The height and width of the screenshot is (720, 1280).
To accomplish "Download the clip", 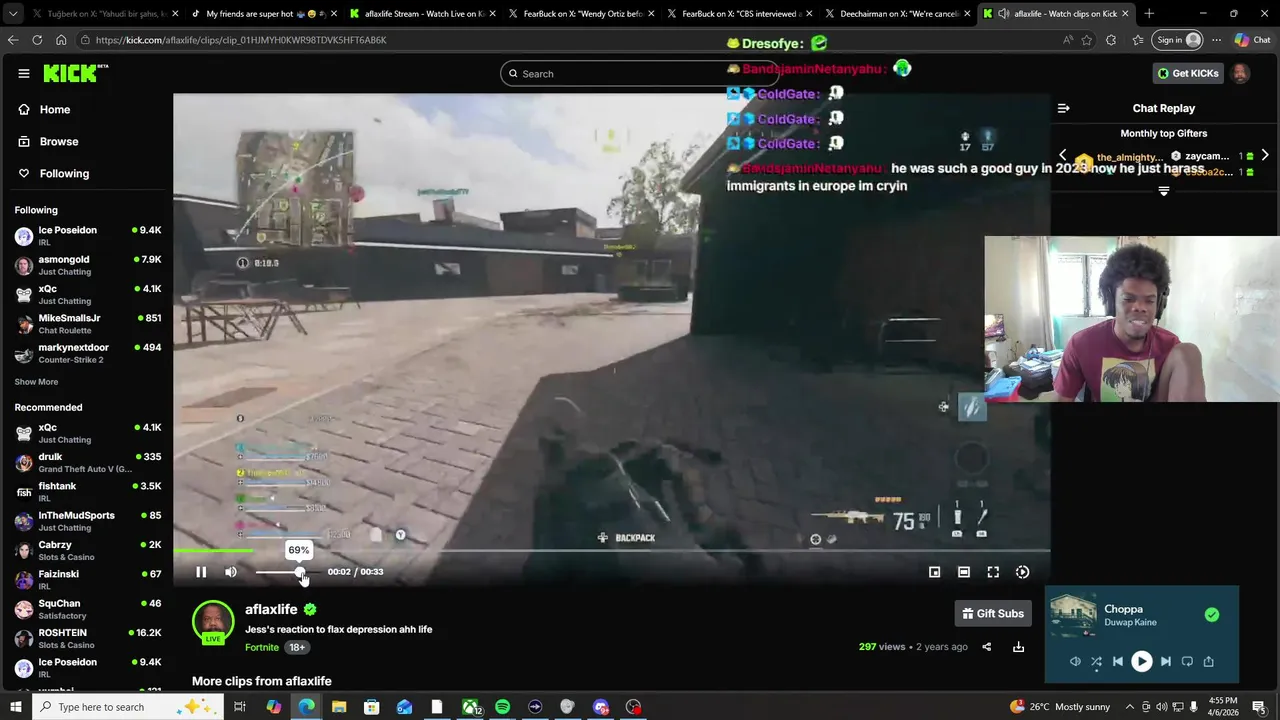I will (1018, 647).
